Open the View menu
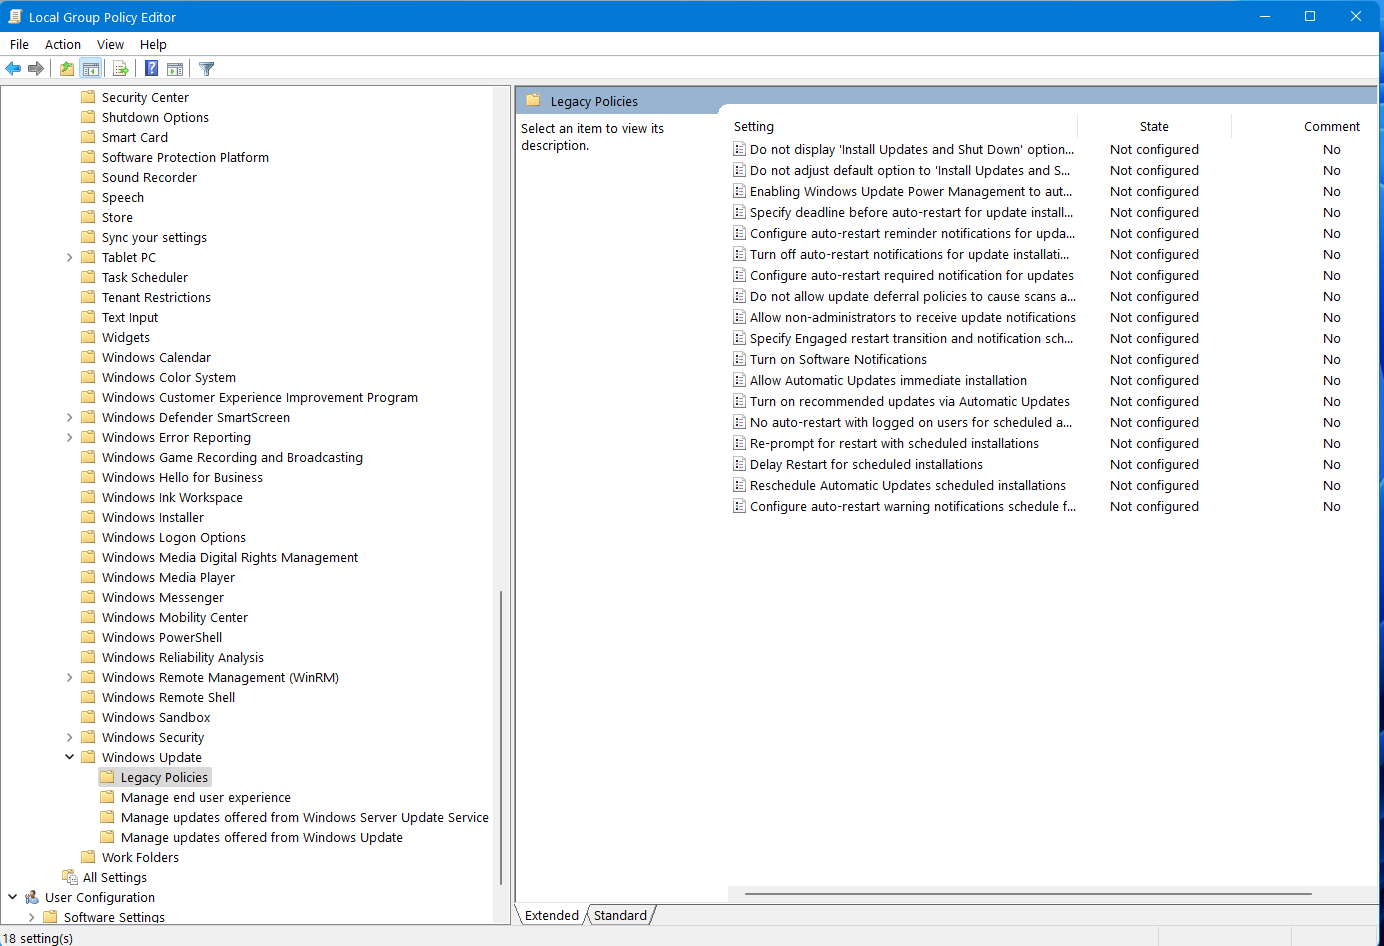Image resolution: width=1384 pixels, height=946 pixels. pyautogui.click(x=110, y=44)
